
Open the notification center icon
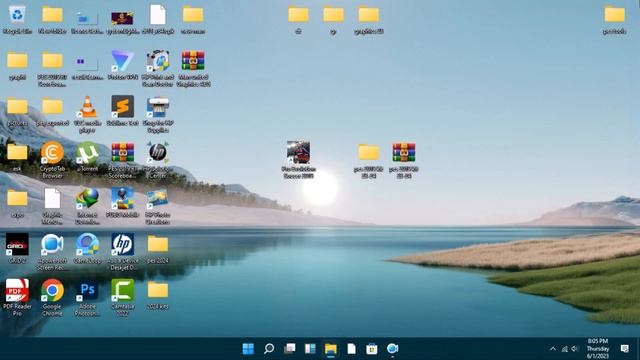pyautogui.click(x=624, y=349)
